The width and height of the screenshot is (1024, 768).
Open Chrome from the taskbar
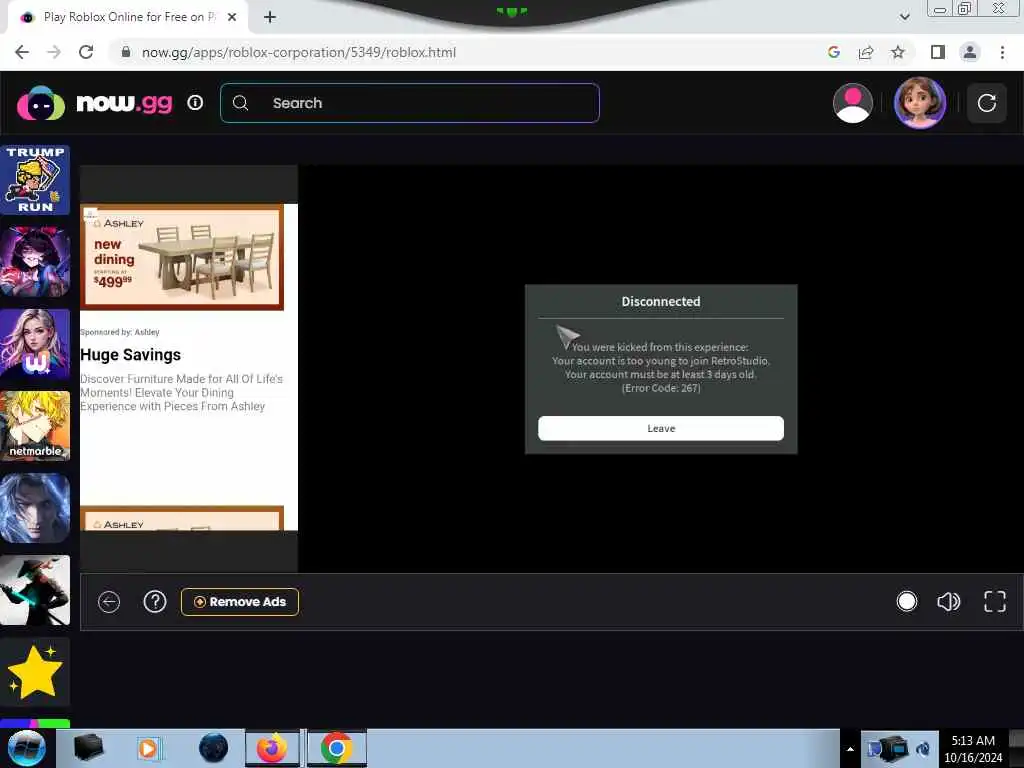click(x=336, y=748)
